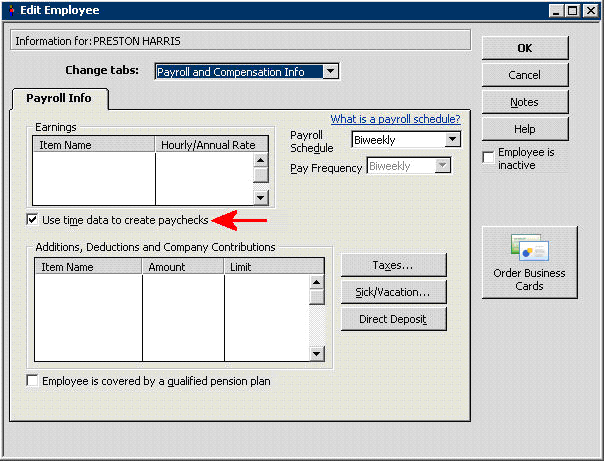Minimize the Edit Employee window
This screenshot has width=604, height=461.
(x=556, y=10)
